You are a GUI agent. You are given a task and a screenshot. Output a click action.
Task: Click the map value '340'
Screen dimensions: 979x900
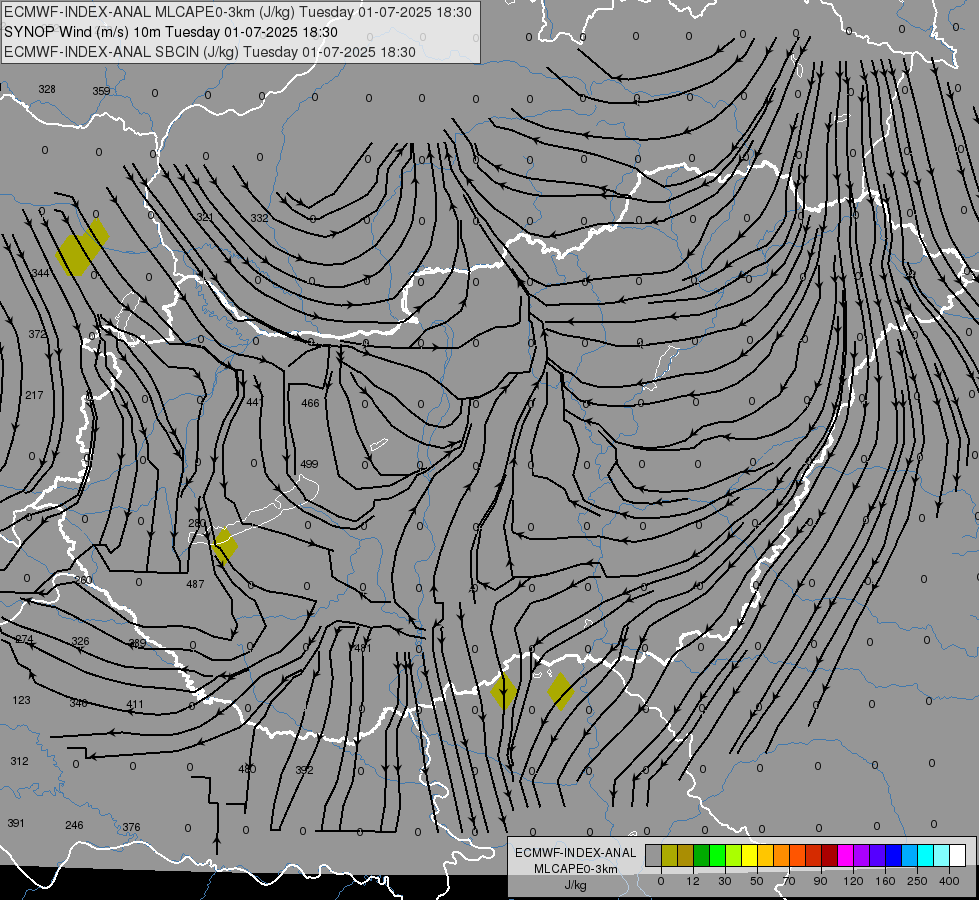78,703
